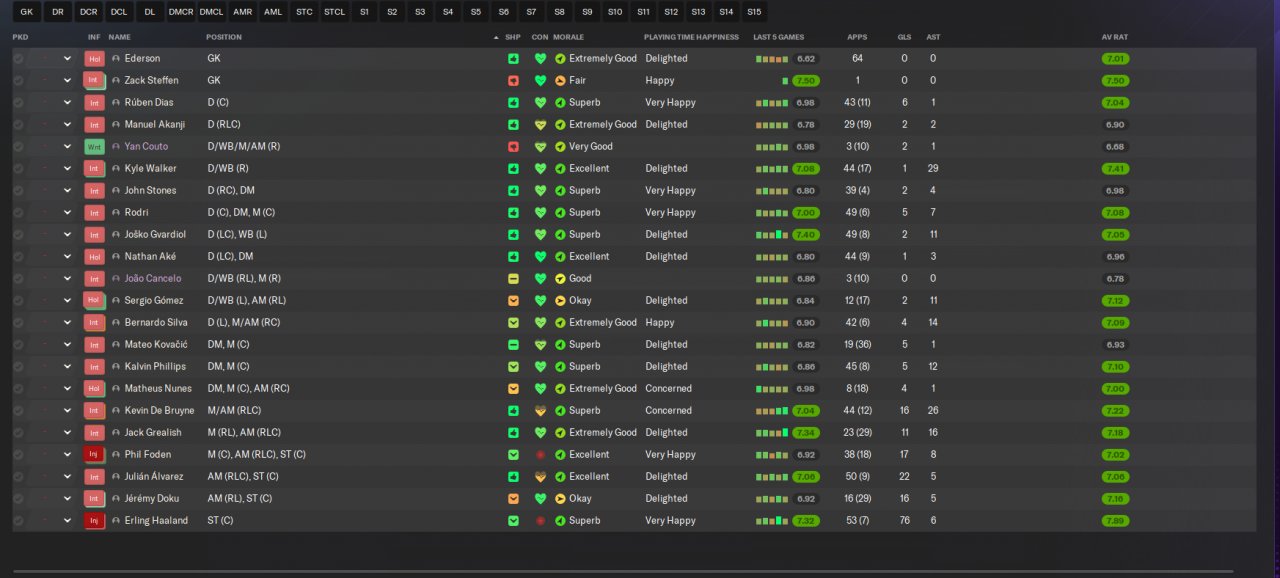The image size is (1280, 578).
Task: Select the S1 substitute slot tab
Action: pyautogui.click(x=364, y=12)
